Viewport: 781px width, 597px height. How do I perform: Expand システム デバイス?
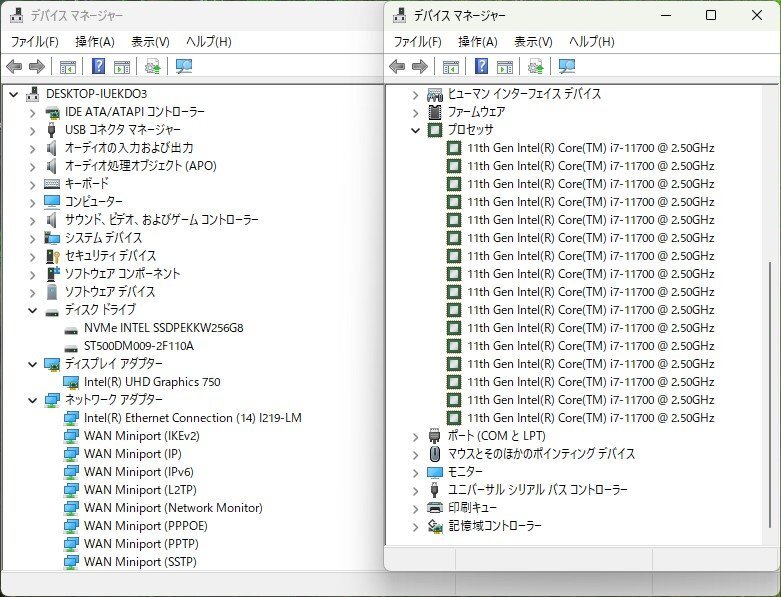[33, 239]
